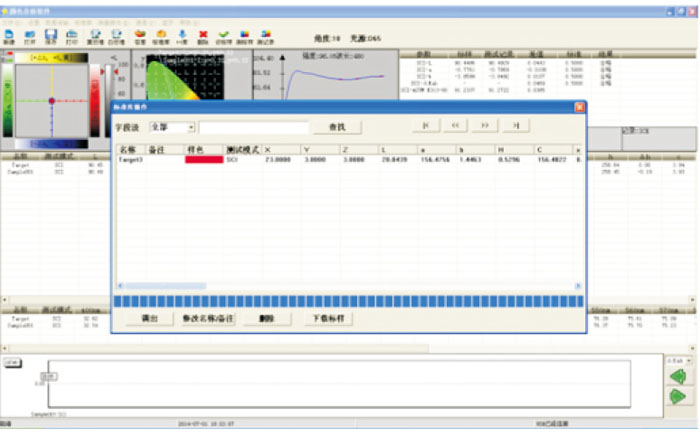
Task: Click the measure record (测记录) toolbar icon
Action: pyautogui.click(x=266, y=37)
